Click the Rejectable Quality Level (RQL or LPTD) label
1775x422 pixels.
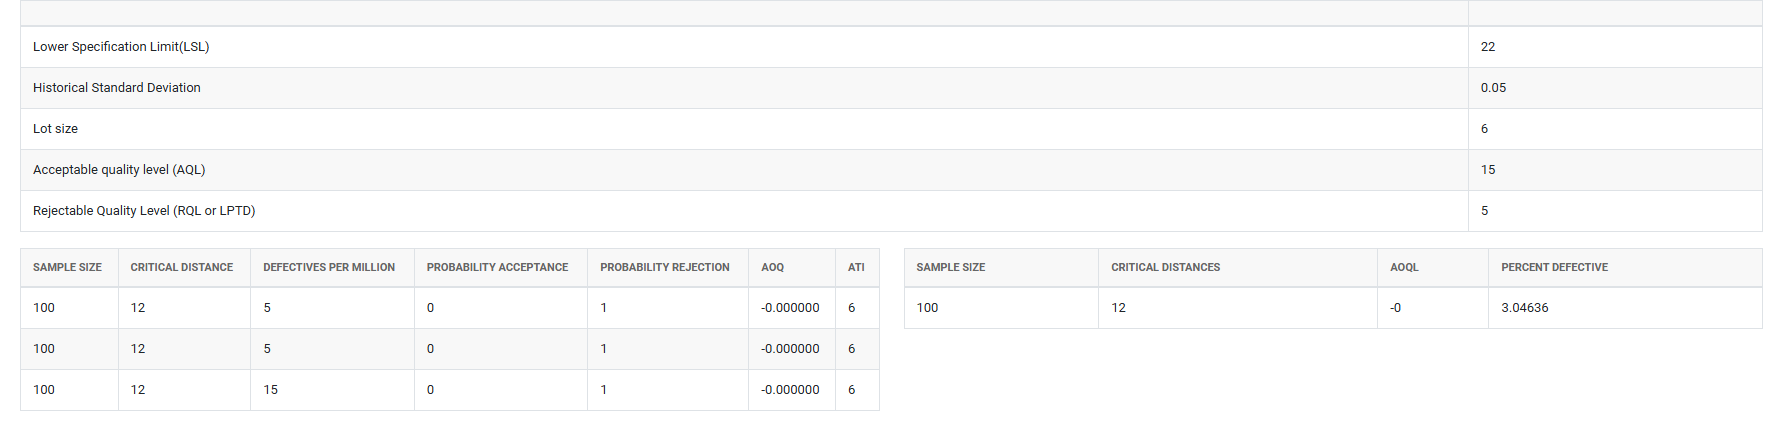point(144,211)
